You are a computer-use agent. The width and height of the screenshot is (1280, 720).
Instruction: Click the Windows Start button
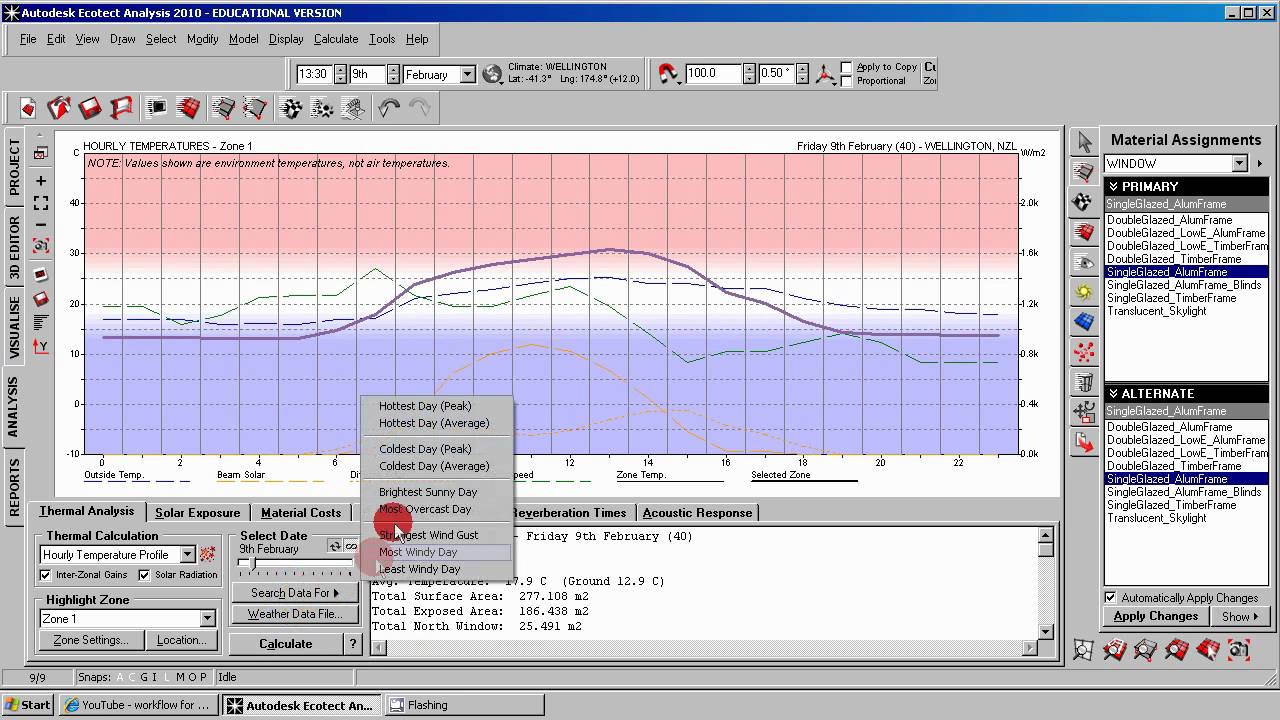[x=27, y=705]
